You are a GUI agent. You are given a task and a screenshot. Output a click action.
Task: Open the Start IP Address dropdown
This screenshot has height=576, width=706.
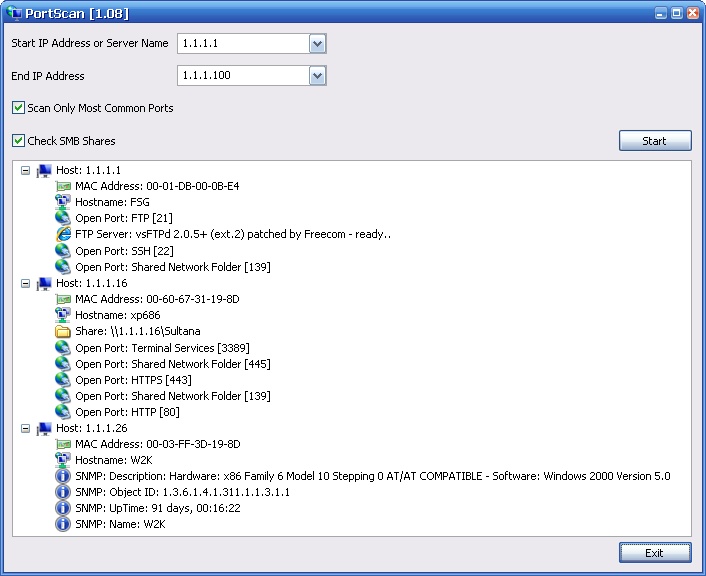(317, 44)
